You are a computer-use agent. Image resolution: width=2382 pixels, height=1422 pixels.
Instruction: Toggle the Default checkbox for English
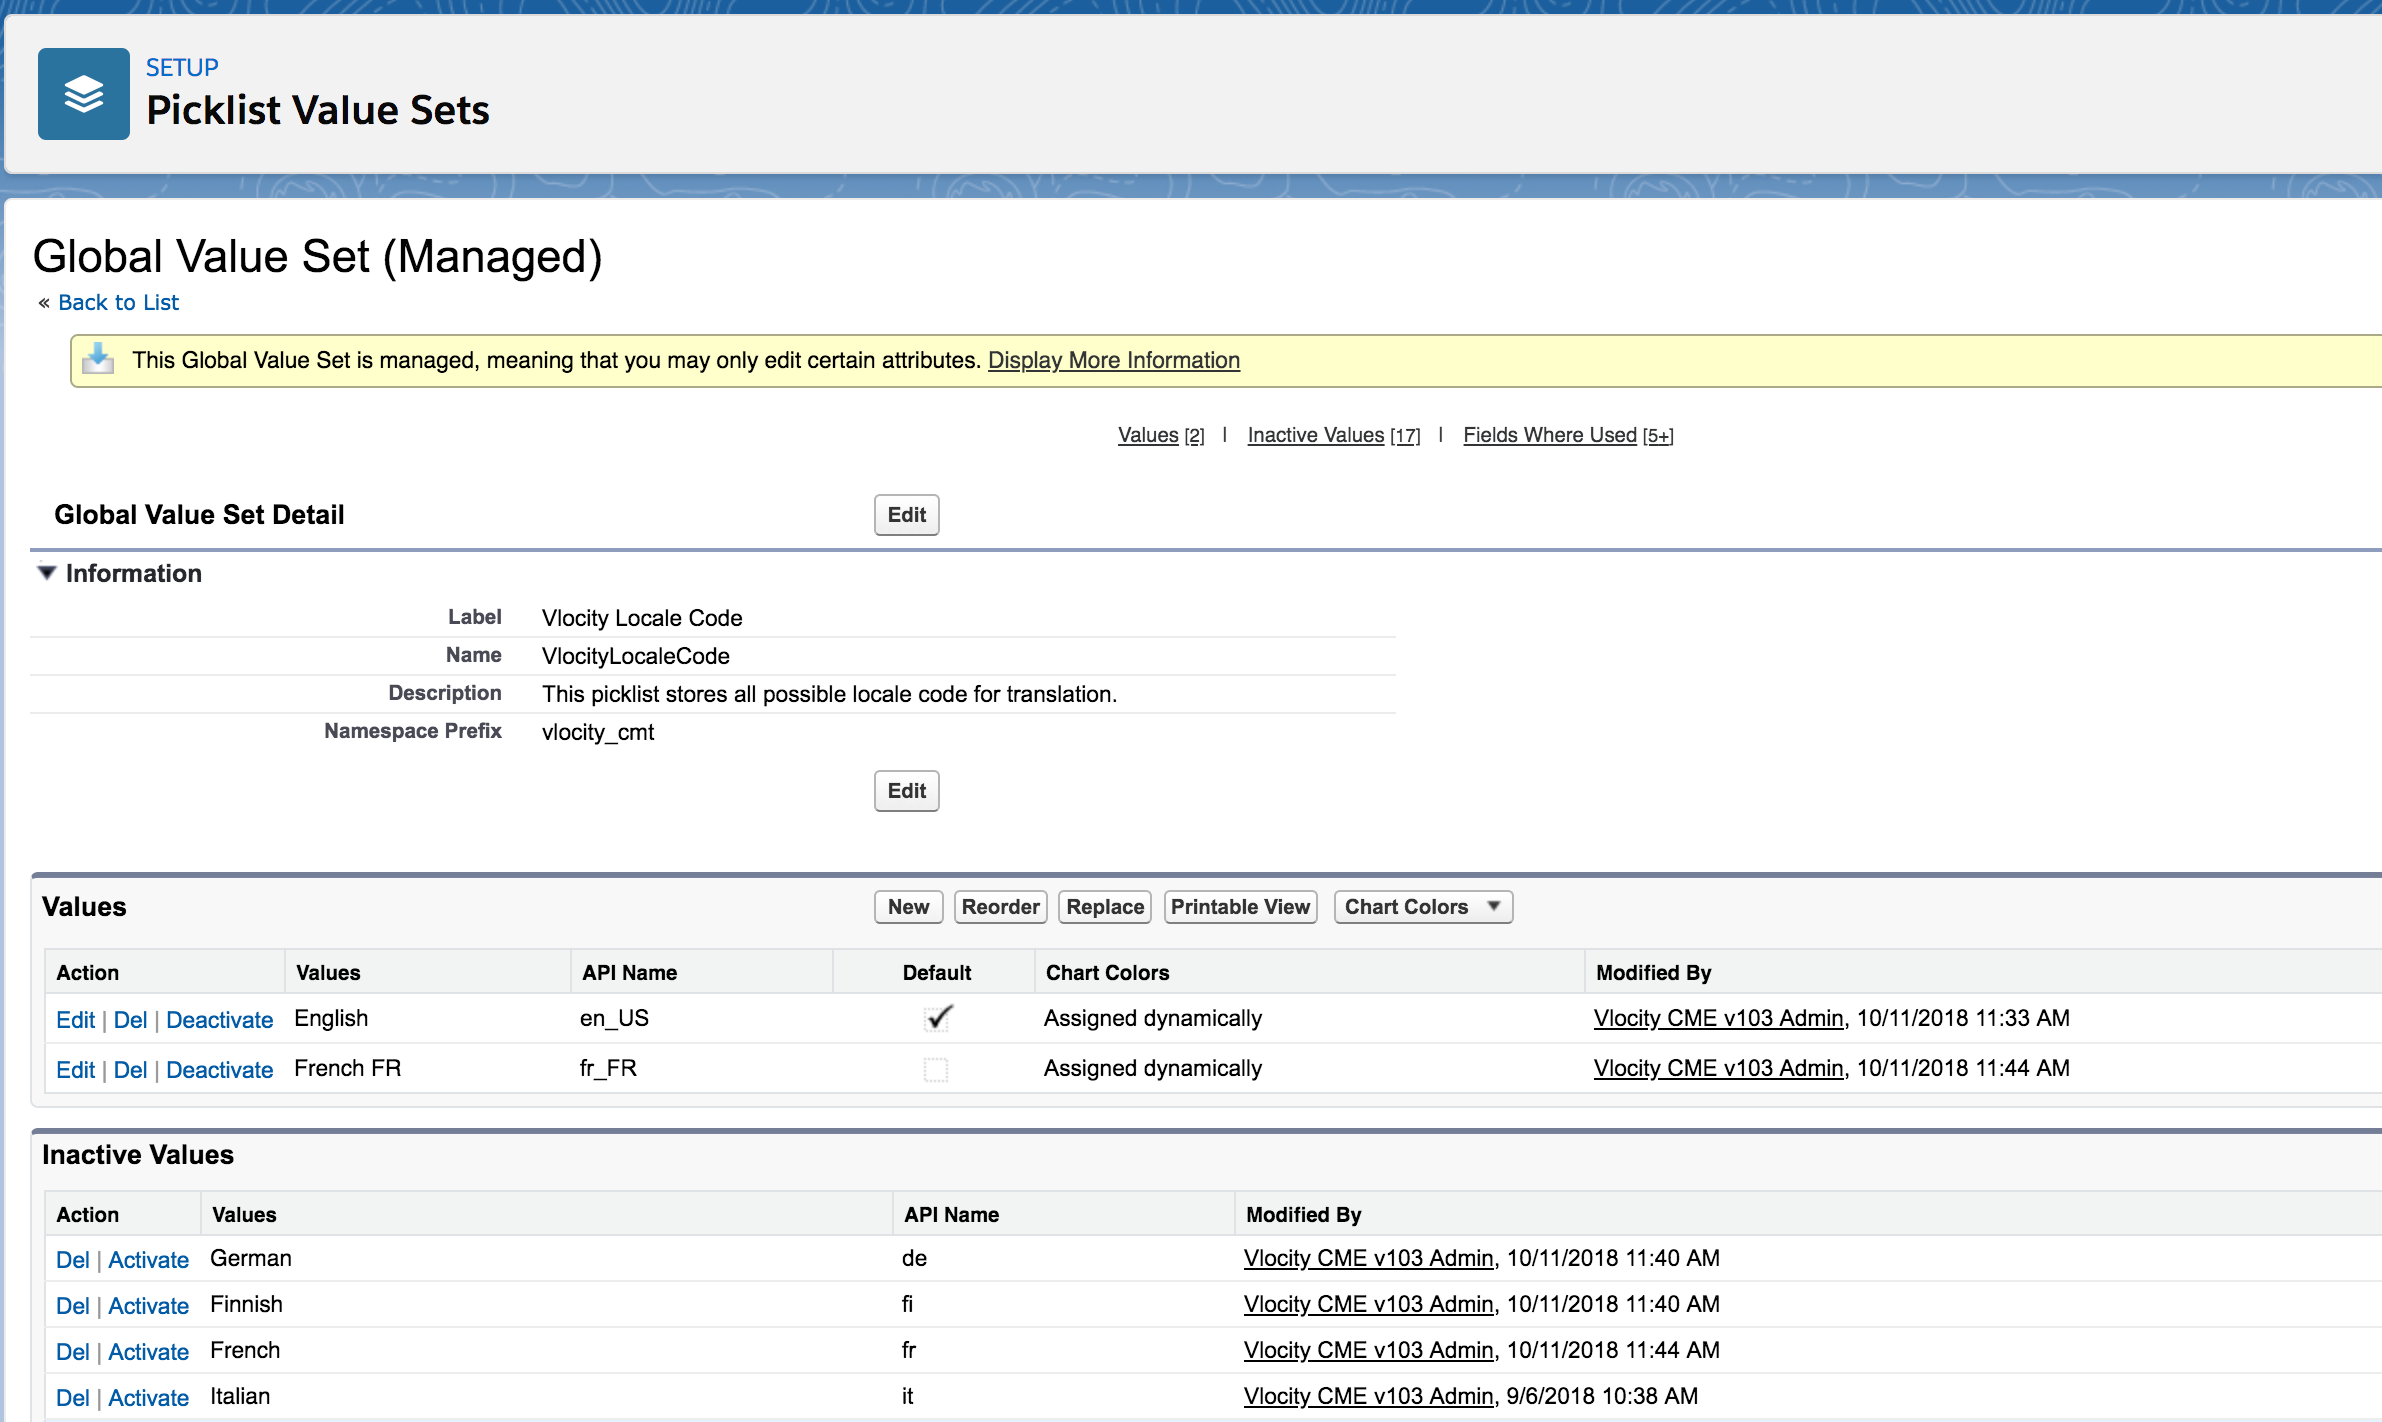[x=938, y=1018]
